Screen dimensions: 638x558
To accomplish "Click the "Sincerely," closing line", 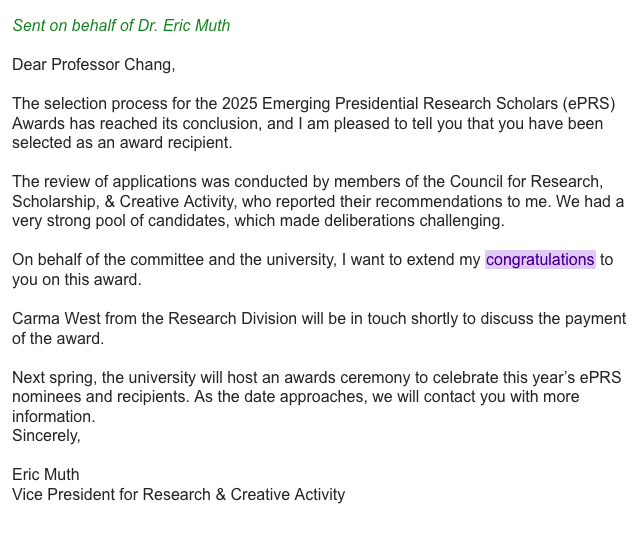I will 46,436.
